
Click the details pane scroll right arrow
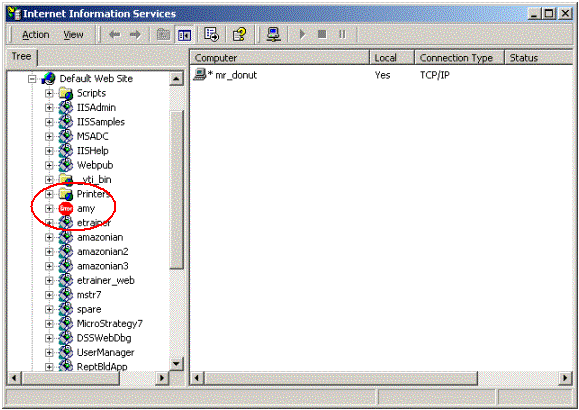[565, 378]
